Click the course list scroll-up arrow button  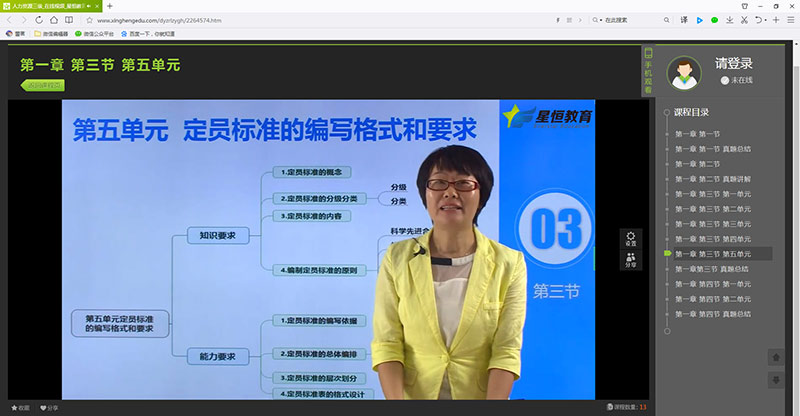point(776,357)
